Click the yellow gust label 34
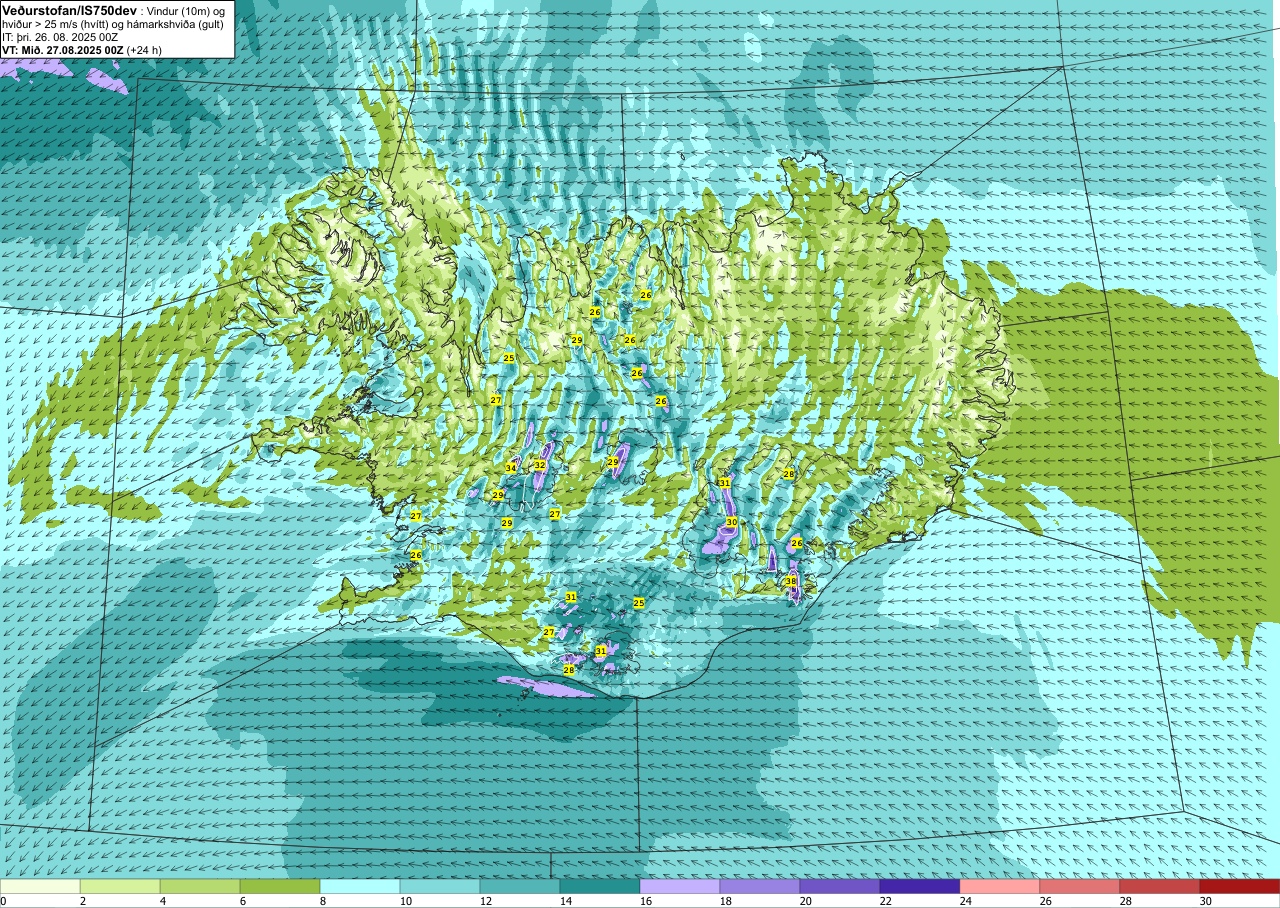This screenshot has width=1280, height=908. (x=510, y=468)
